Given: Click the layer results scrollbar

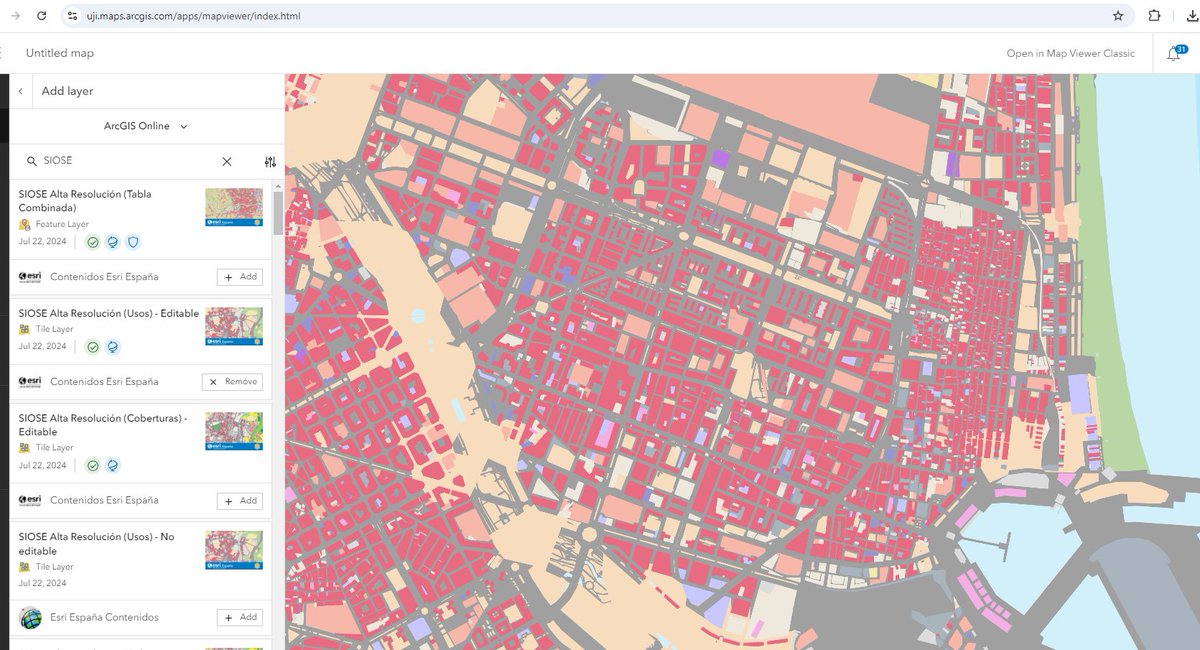Looking at the screenshot, I should (278, 212).
